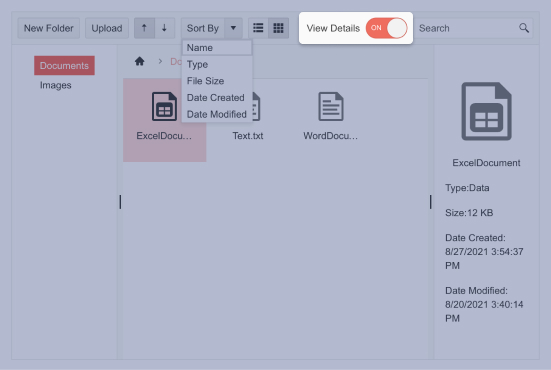Click the Date Modified value 8/20/2021

pyautogui.click(x=484, y=311)
